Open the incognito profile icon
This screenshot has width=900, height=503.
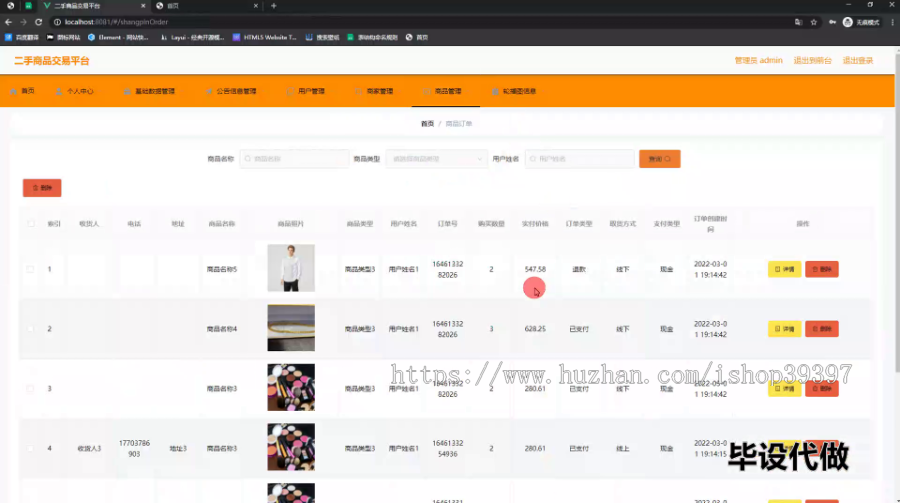pyautogui.click(x=848, y=22)
